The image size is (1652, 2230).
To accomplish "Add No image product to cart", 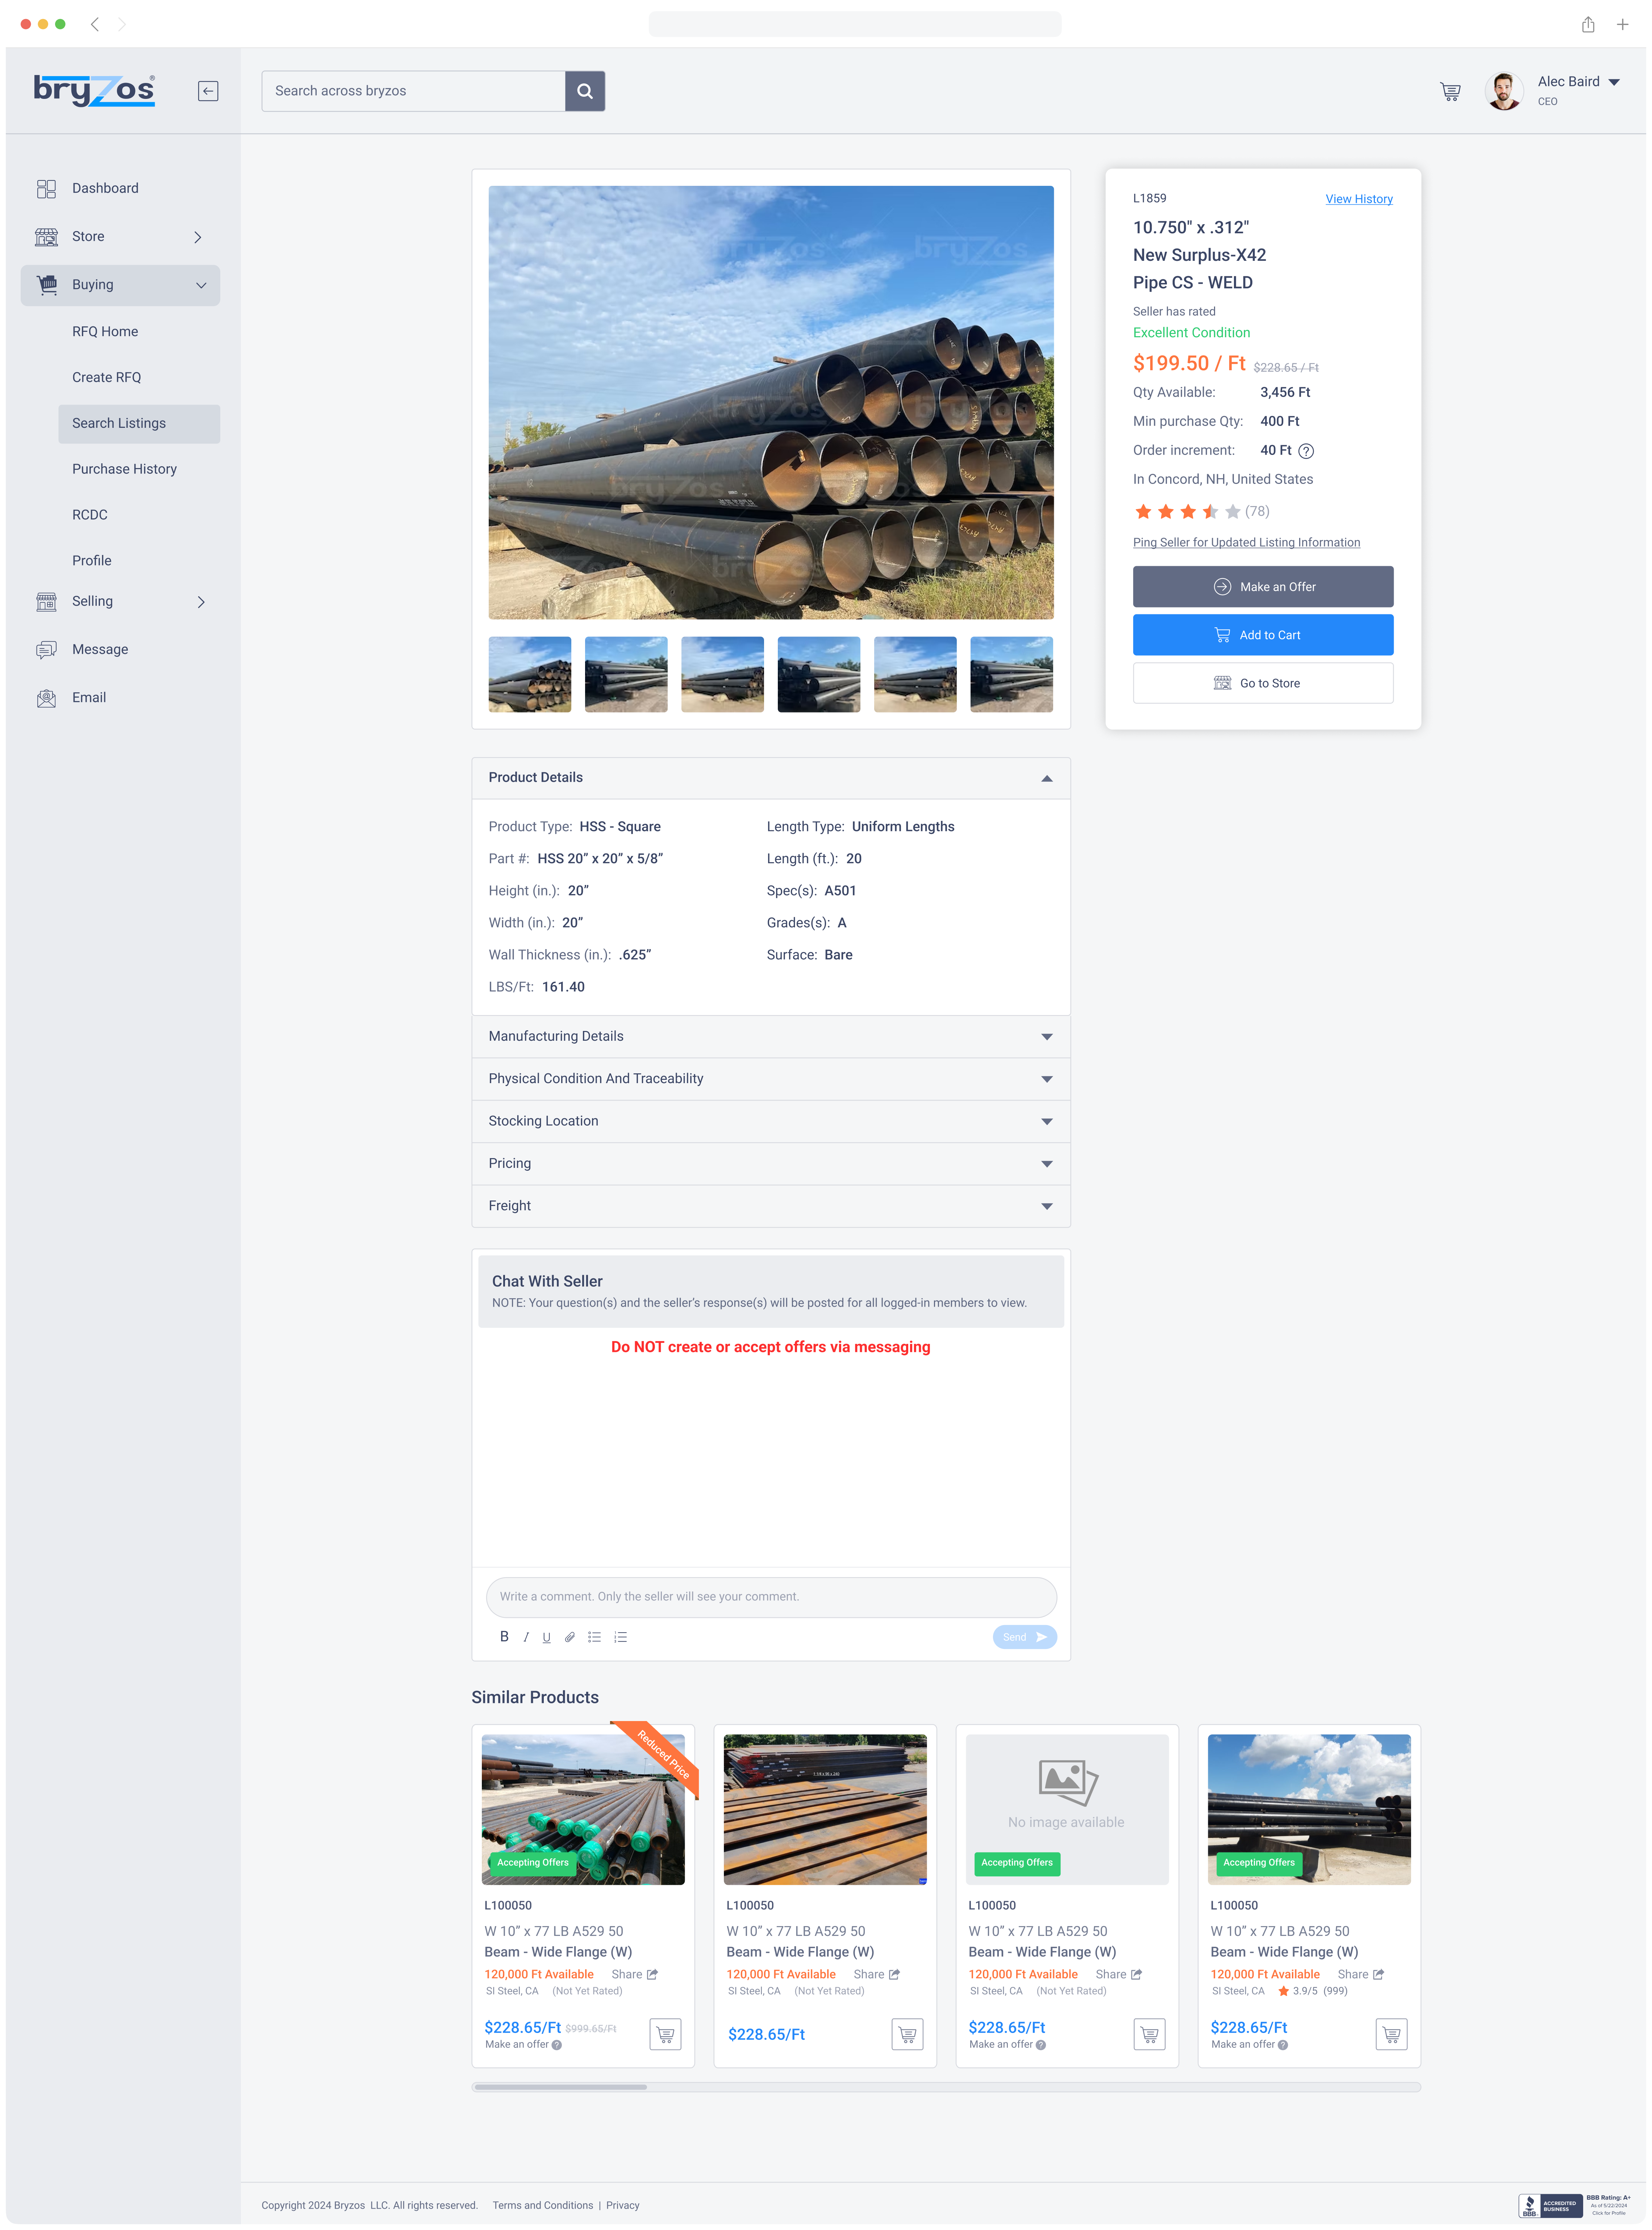I will point(1149,2034).
